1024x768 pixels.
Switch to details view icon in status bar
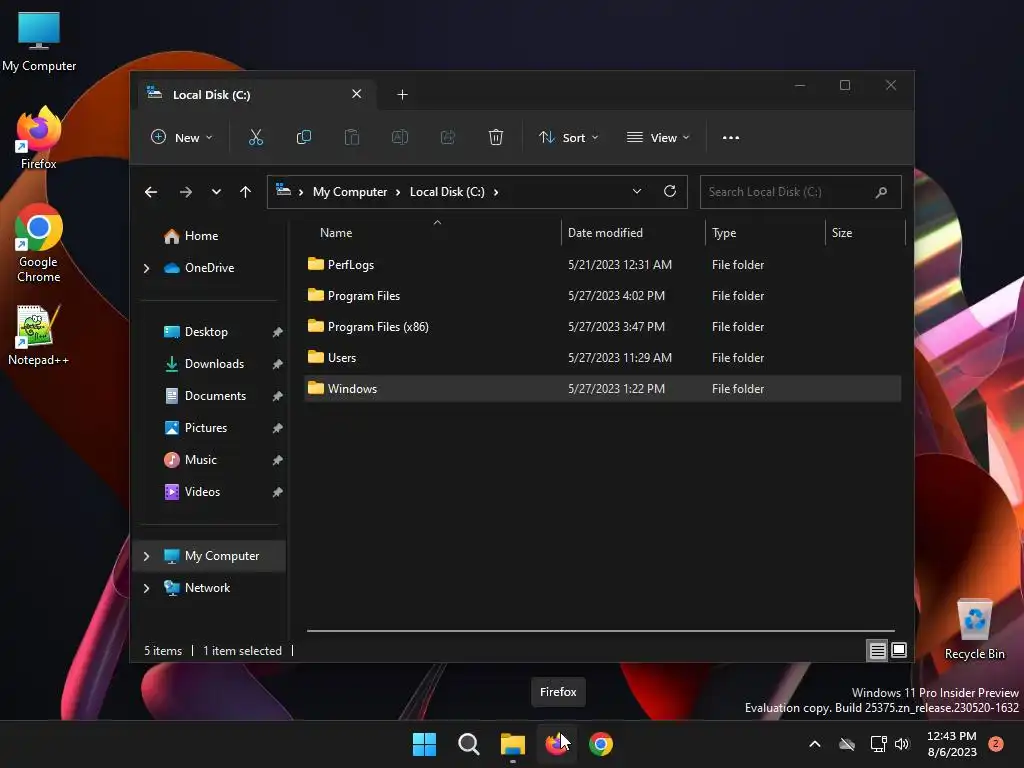point(877,650)
